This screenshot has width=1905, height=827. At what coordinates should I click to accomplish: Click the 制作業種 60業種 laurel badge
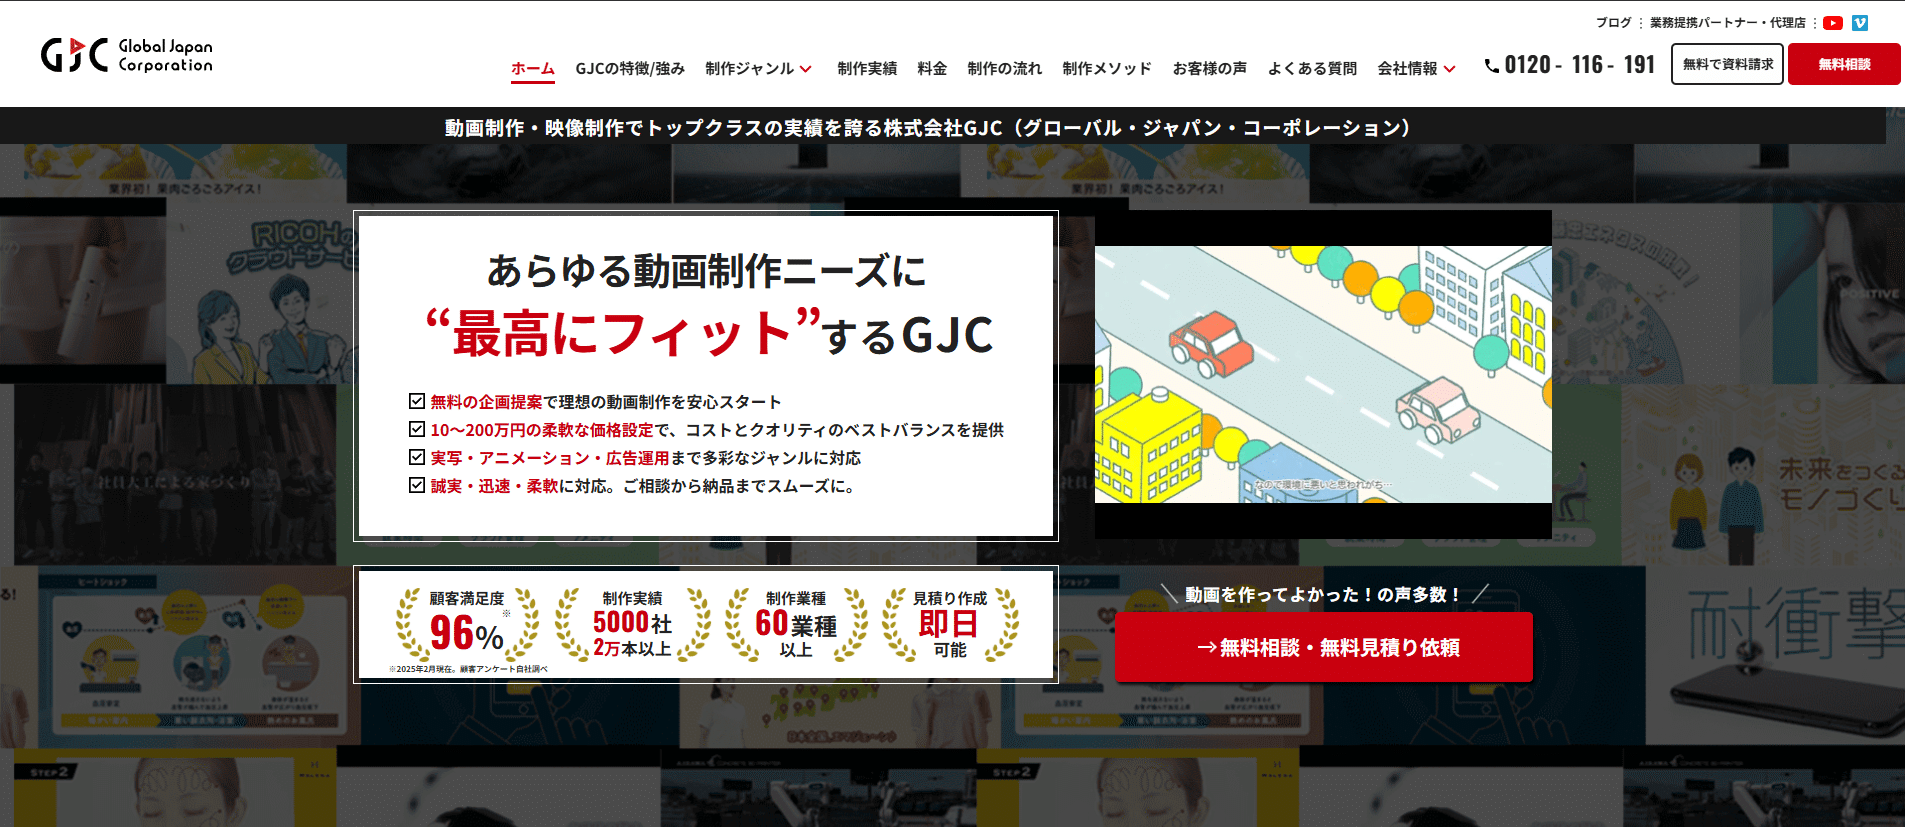pyautogui.click(x=796, y=625)
